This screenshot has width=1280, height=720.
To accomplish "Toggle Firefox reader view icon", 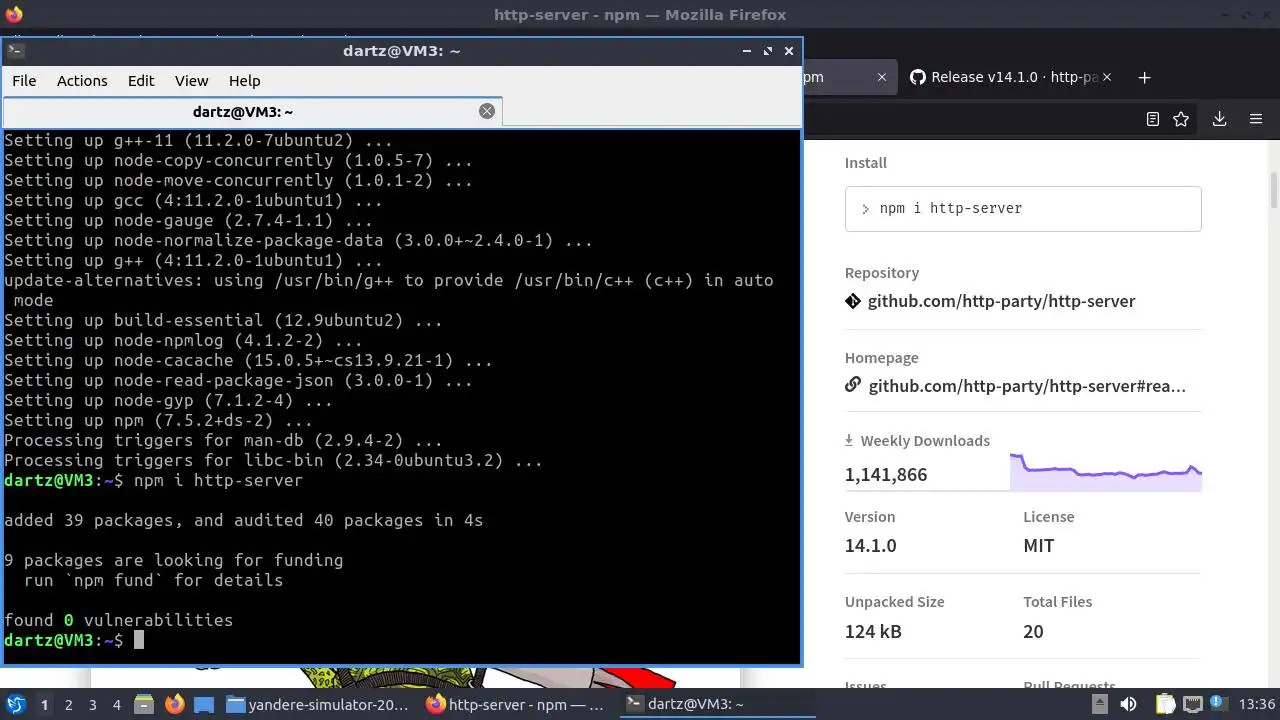I will coord(1153,119).
